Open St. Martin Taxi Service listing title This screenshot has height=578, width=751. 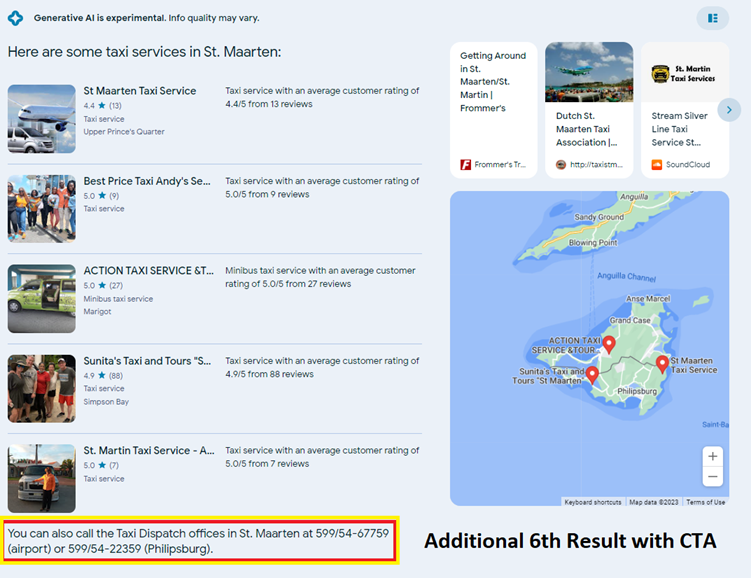[x=148, y=451]
